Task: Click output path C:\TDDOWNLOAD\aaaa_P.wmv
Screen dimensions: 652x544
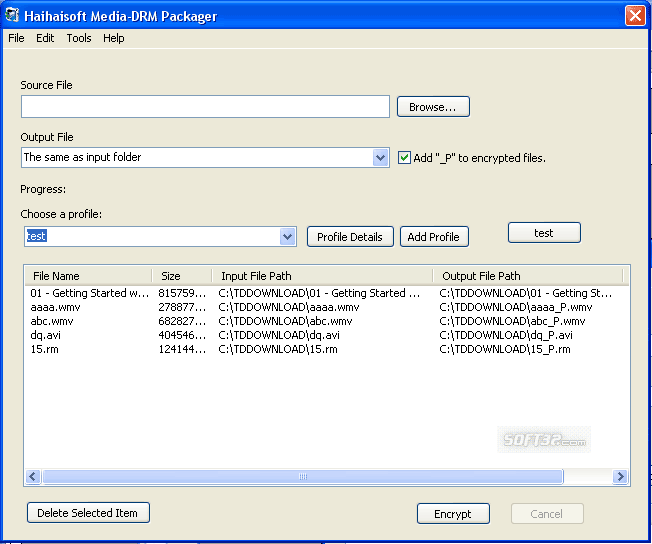Action: point(516,307)
